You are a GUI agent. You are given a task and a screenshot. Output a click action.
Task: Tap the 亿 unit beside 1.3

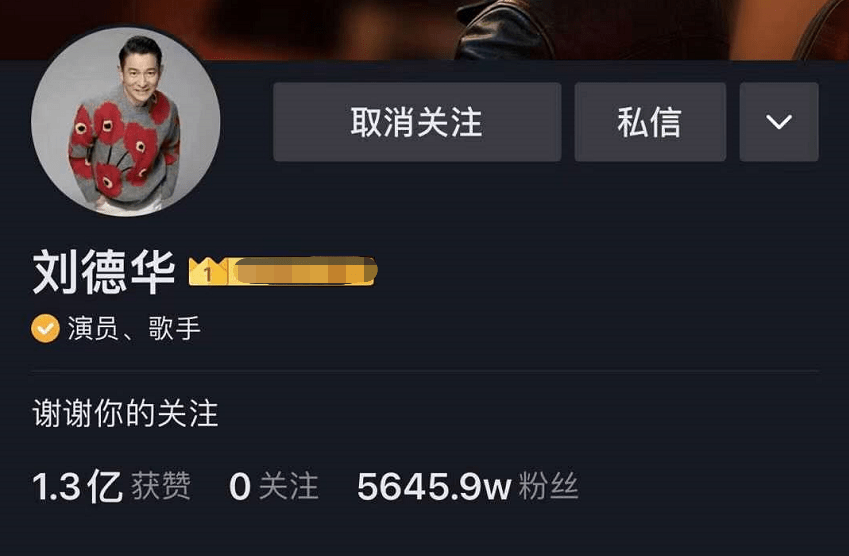pyautogui.click(x=105, y=486)
